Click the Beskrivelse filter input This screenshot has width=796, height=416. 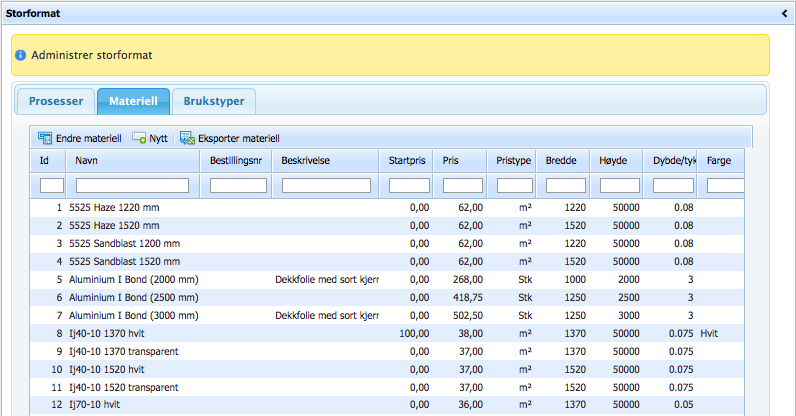click(326, 185)
